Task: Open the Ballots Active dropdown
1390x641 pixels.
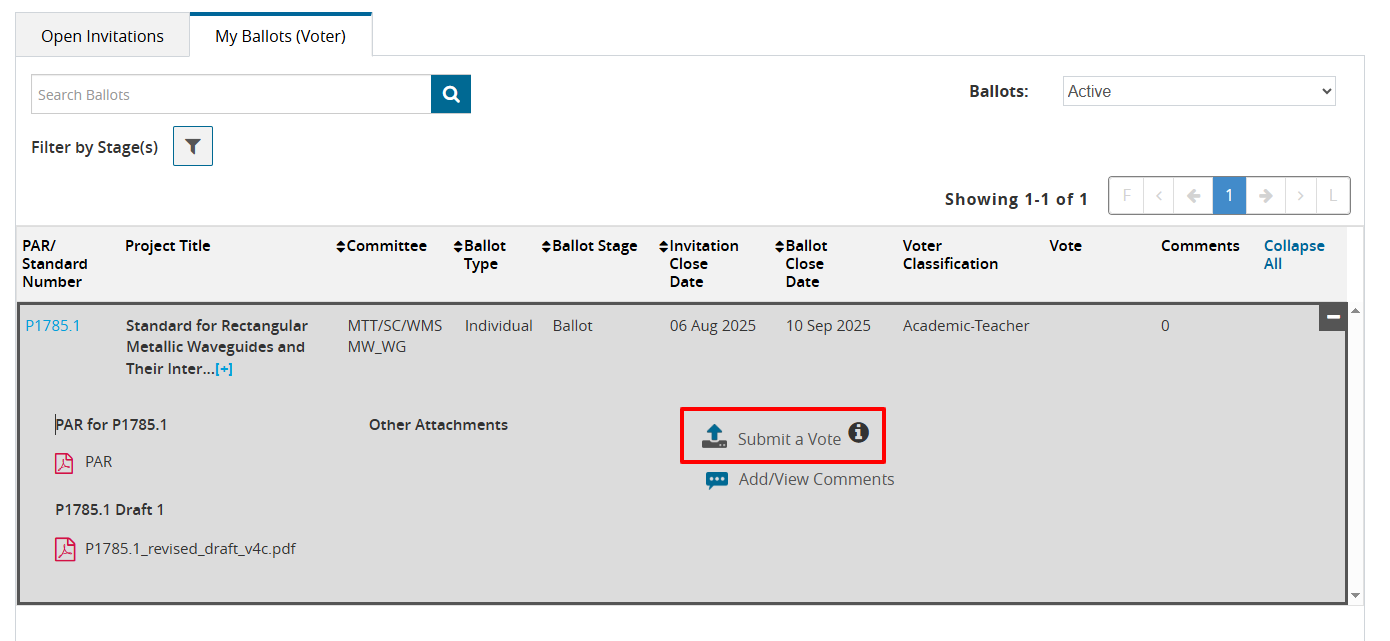Action: [1199, 91]
